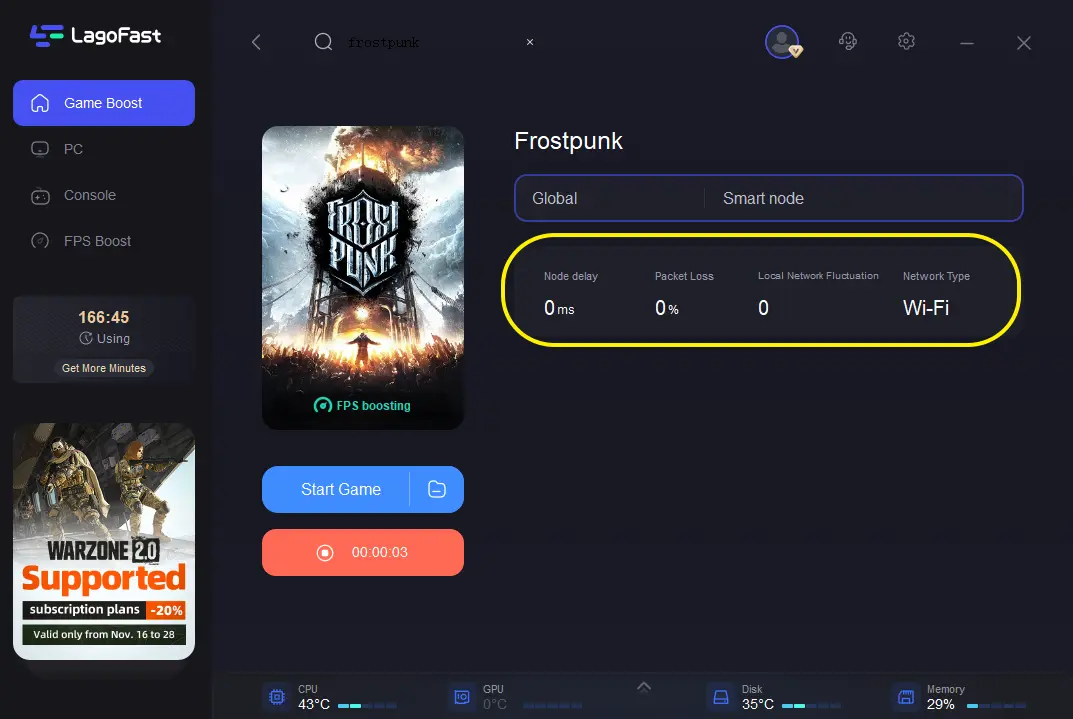Open game folder icon beside Start Game

(x=437, y=489)
